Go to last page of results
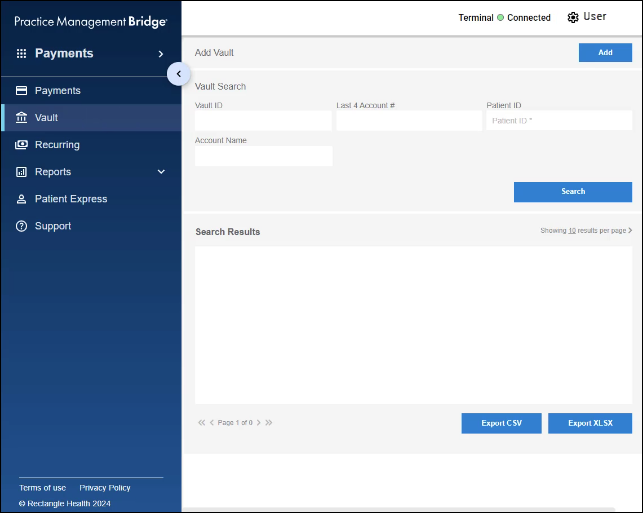643x513 pixels. tap(269, 423)
